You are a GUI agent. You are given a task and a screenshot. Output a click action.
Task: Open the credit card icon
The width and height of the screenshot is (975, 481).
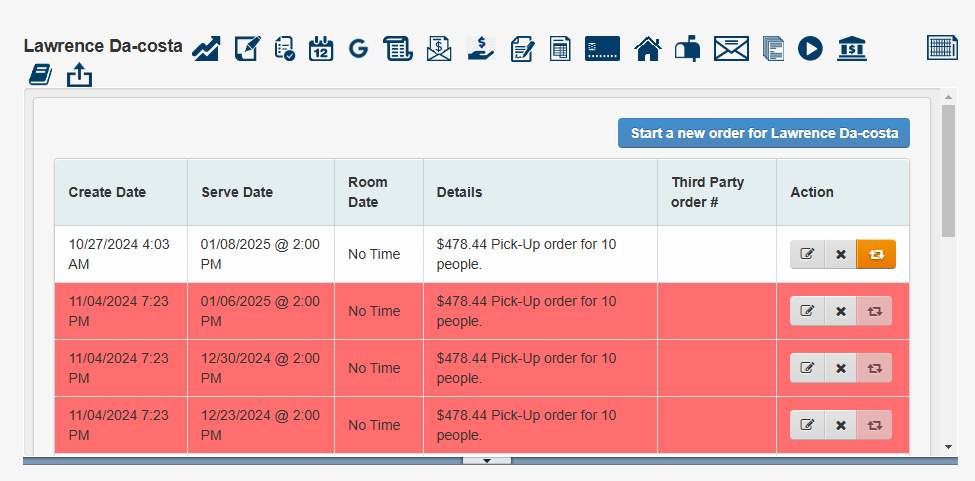pyautogui.click(x=603, y=48)
